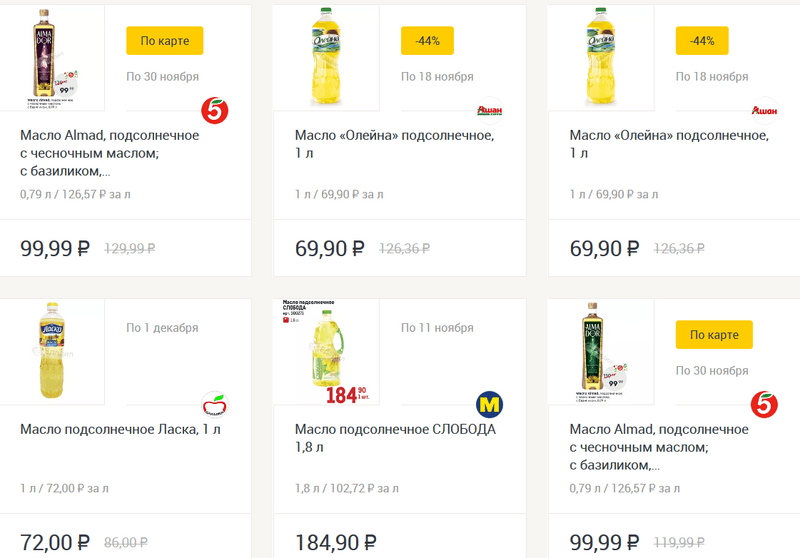Click Pyaterochka logo on 129,99 ₽ Almad card

point(215,110)
